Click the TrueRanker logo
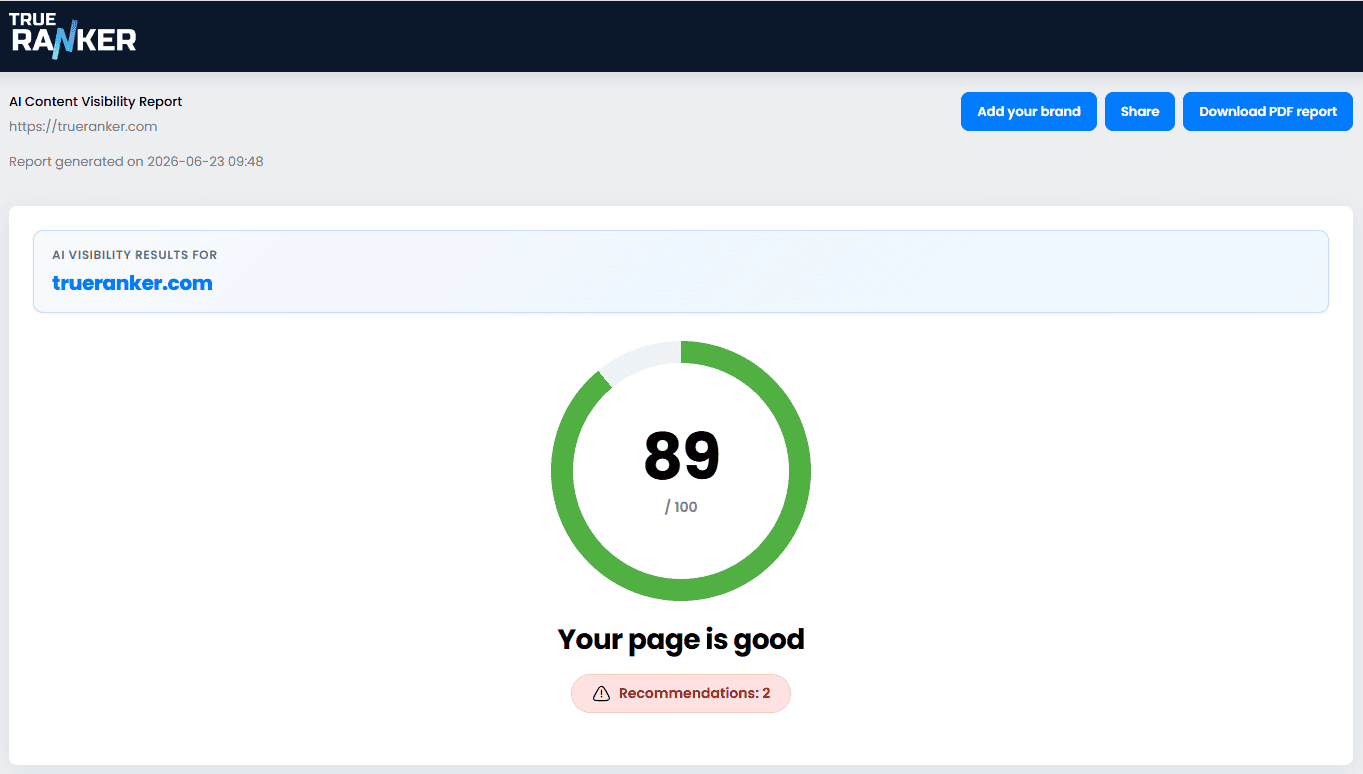This screenshot has width=1363, height=774. [x=73, y=35]
